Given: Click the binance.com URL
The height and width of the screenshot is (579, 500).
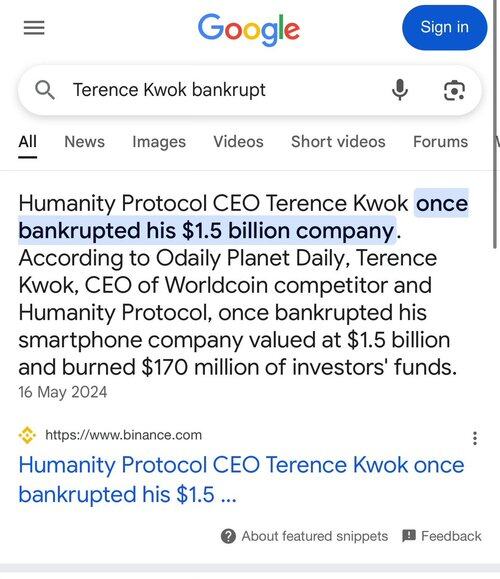Looking at the screenshot, I should pos(124,435).
